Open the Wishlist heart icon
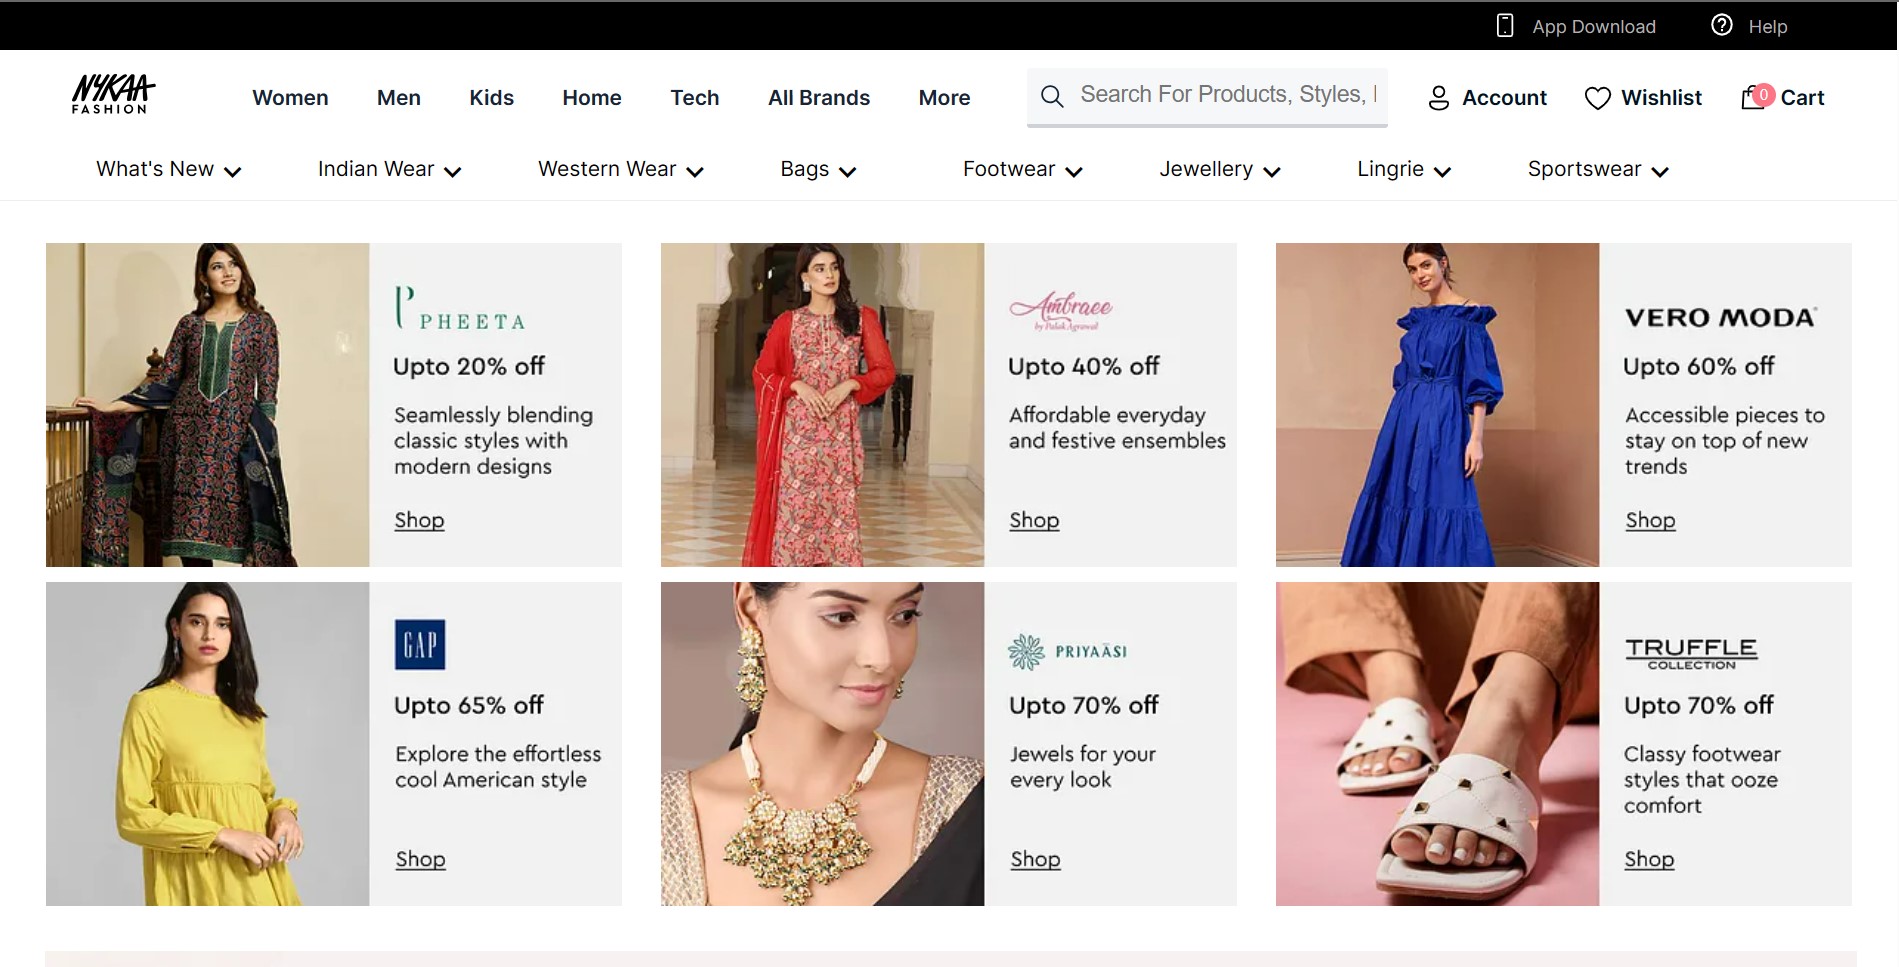 click(1597, 97)
